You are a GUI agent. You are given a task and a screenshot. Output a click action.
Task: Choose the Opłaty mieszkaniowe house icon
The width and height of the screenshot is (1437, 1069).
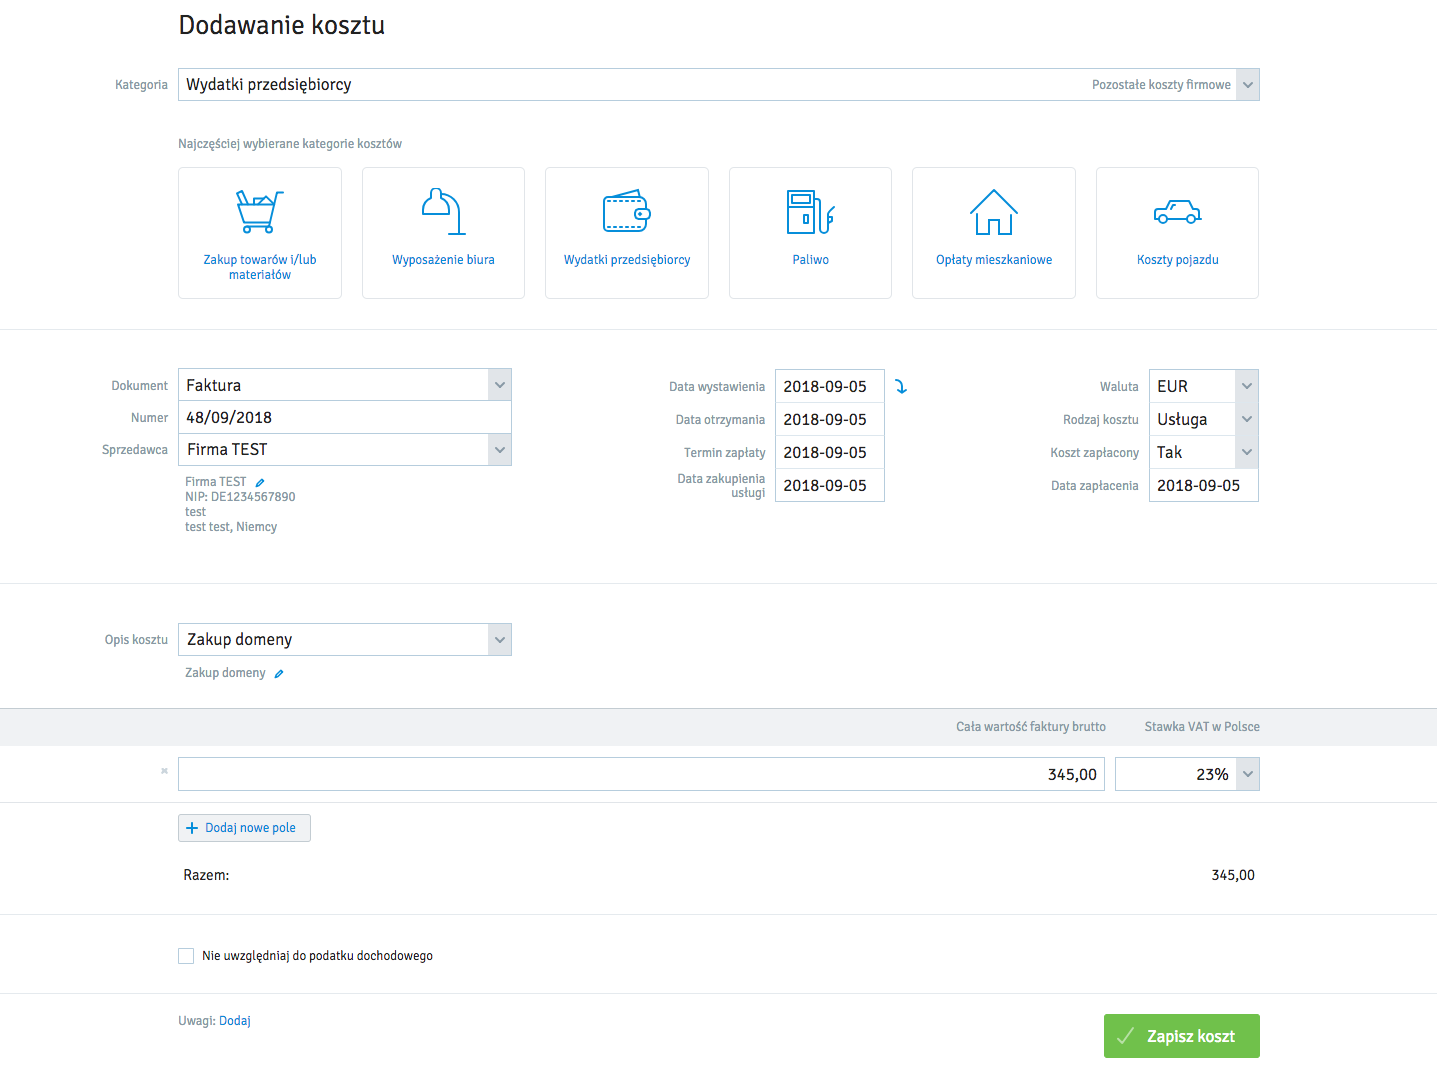tap(994, 211)
